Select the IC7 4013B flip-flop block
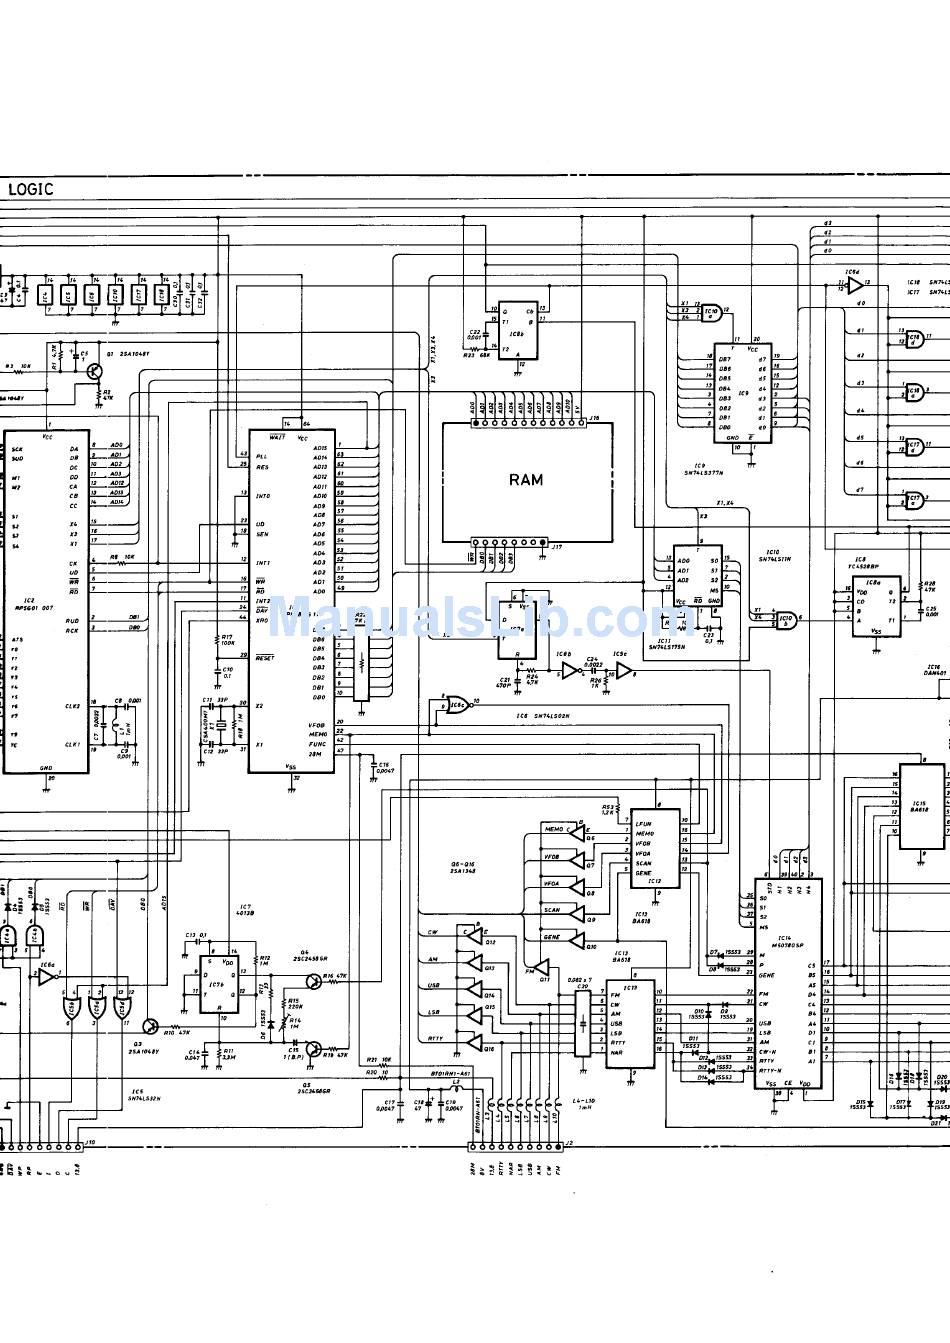Image resolution: width=950 pixels, height=1343 pixels. tap(218, 985)
